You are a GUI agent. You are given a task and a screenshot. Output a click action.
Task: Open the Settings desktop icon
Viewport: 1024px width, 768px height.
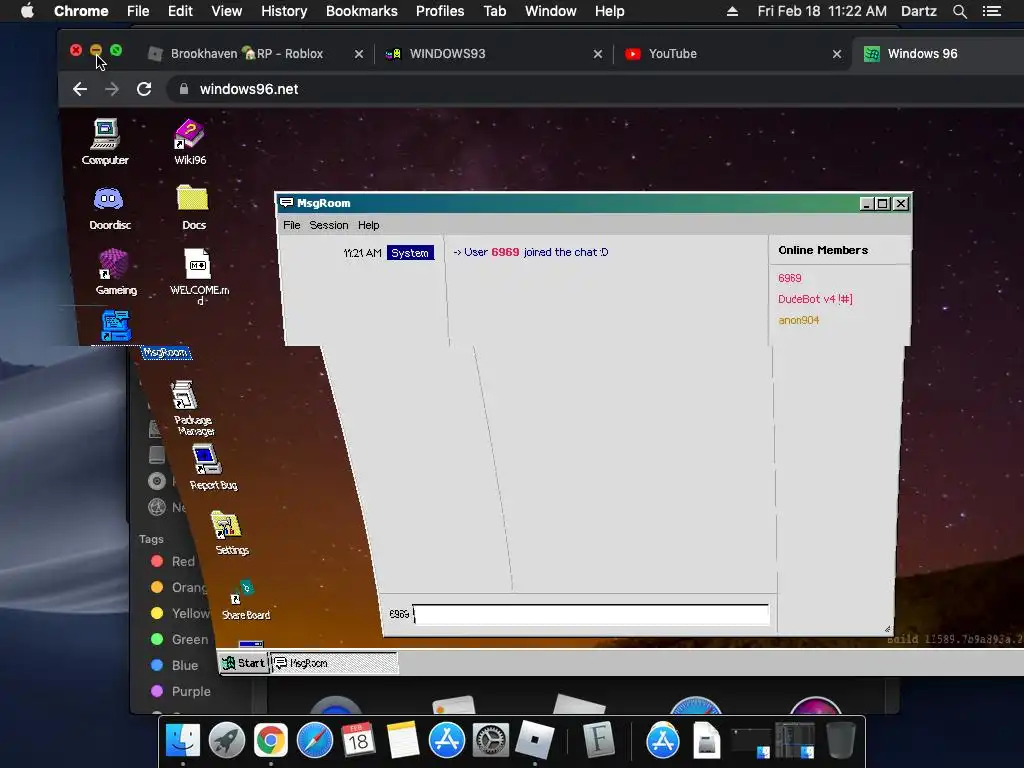coord(230,533)
